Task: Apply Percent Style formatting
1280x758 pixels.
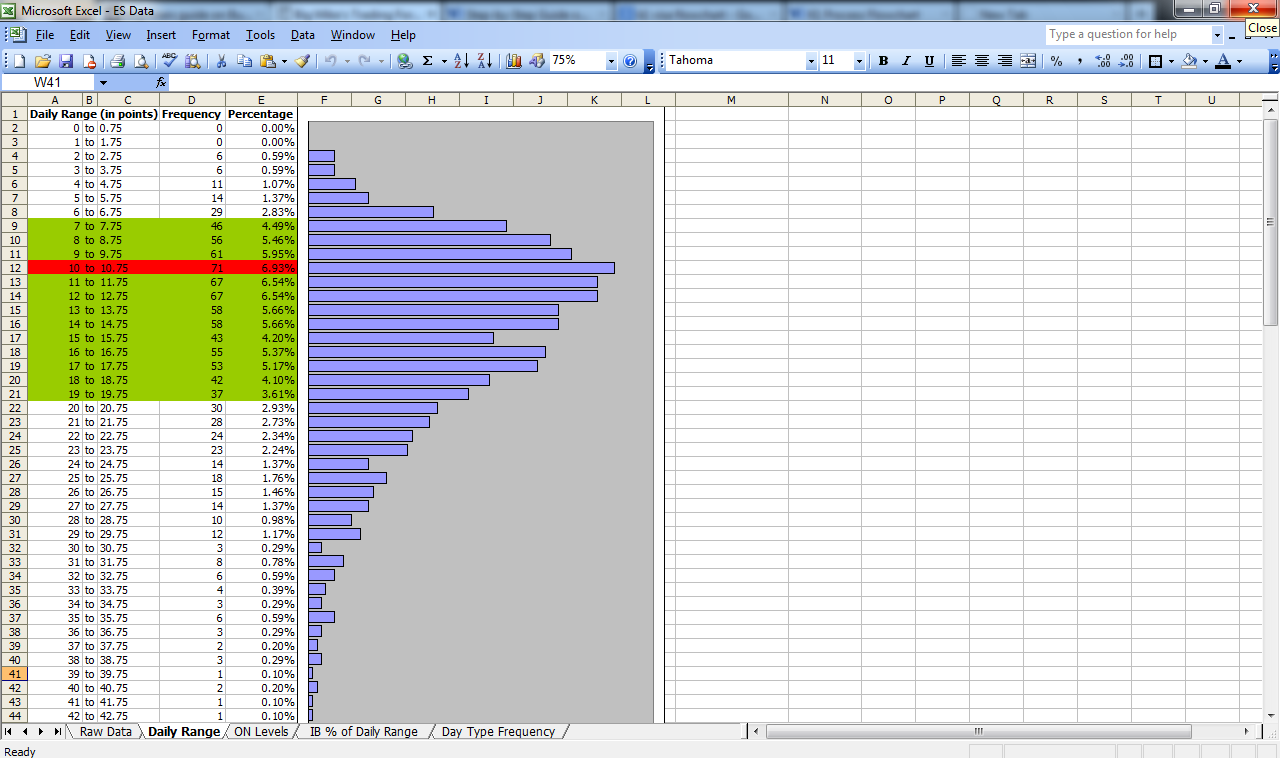Action: click(x=1057, y=61)
